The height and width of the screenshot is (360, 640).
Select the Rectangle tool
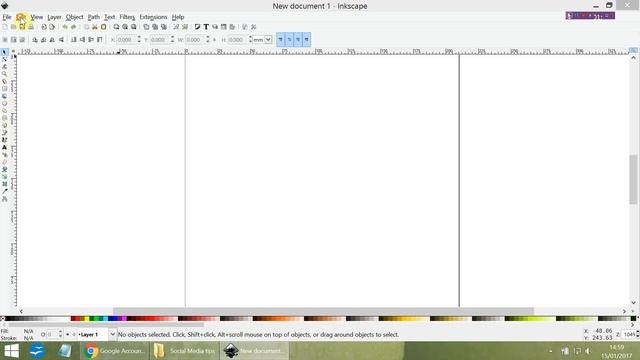(x=4, y=89)
